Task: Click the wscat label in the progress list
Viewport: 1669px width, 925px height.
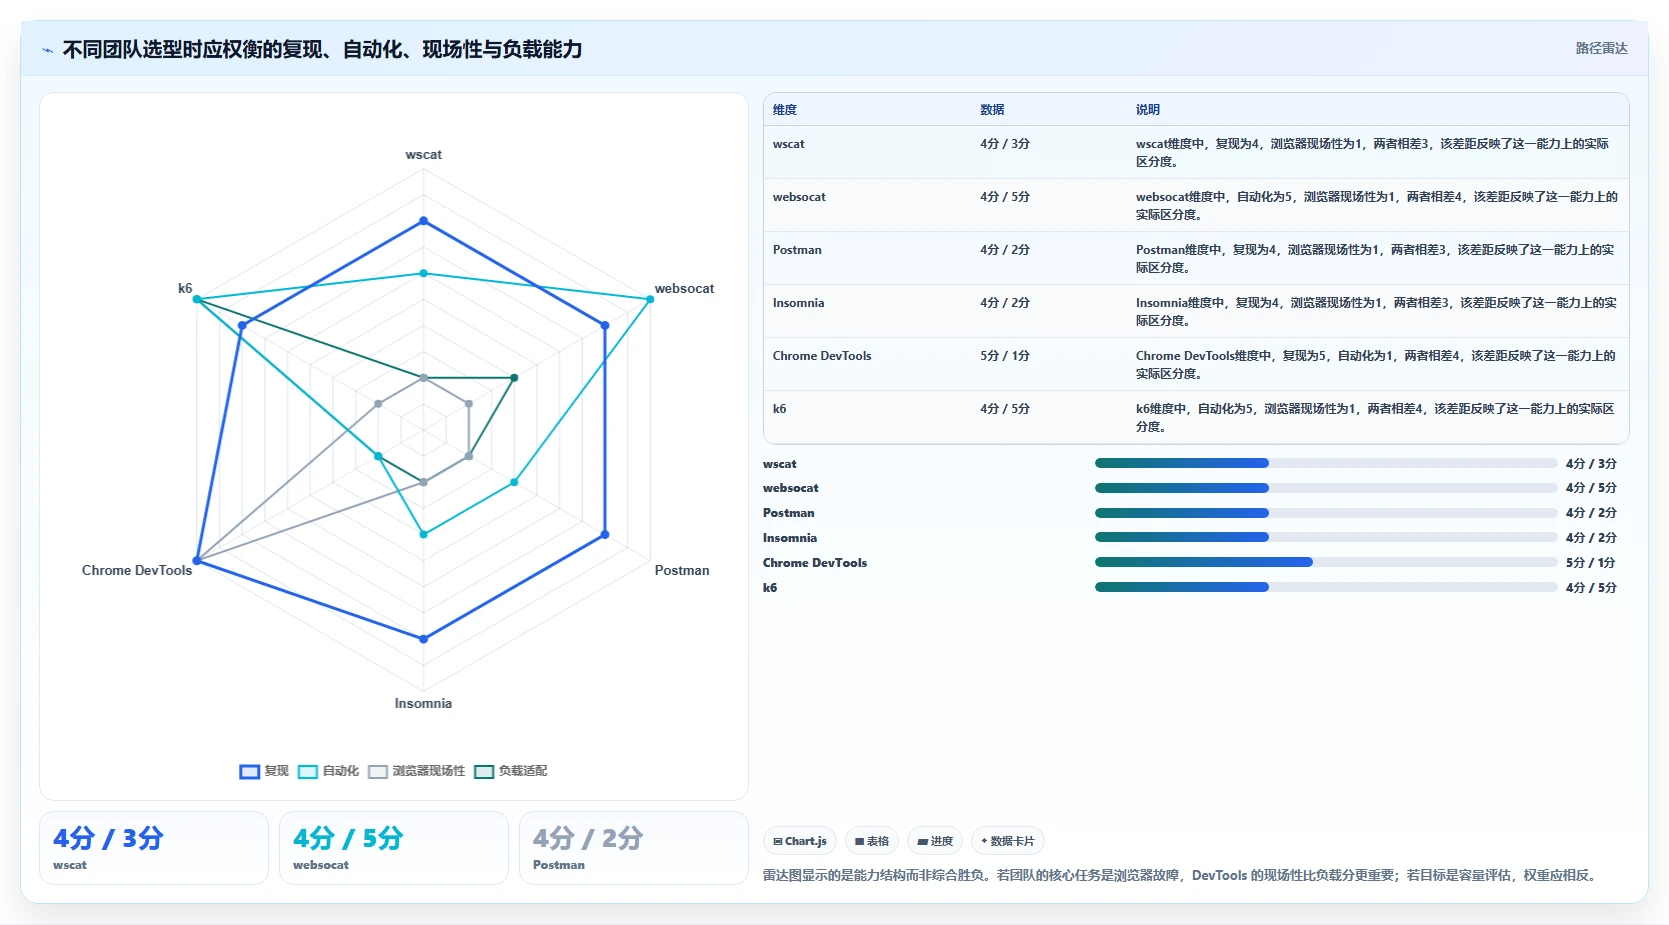Action: [x=780, y=464]
